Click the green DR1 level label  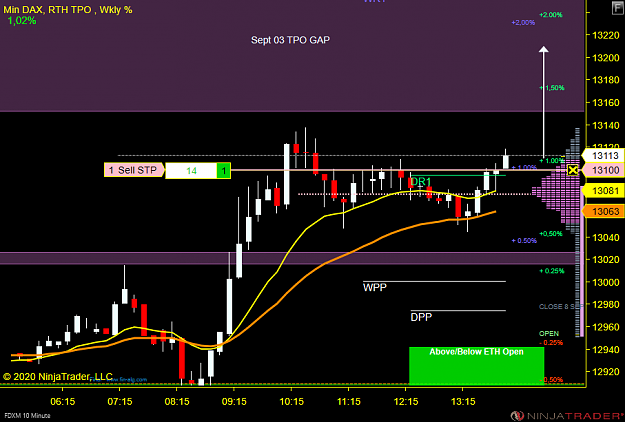click(x=421, y=182)
